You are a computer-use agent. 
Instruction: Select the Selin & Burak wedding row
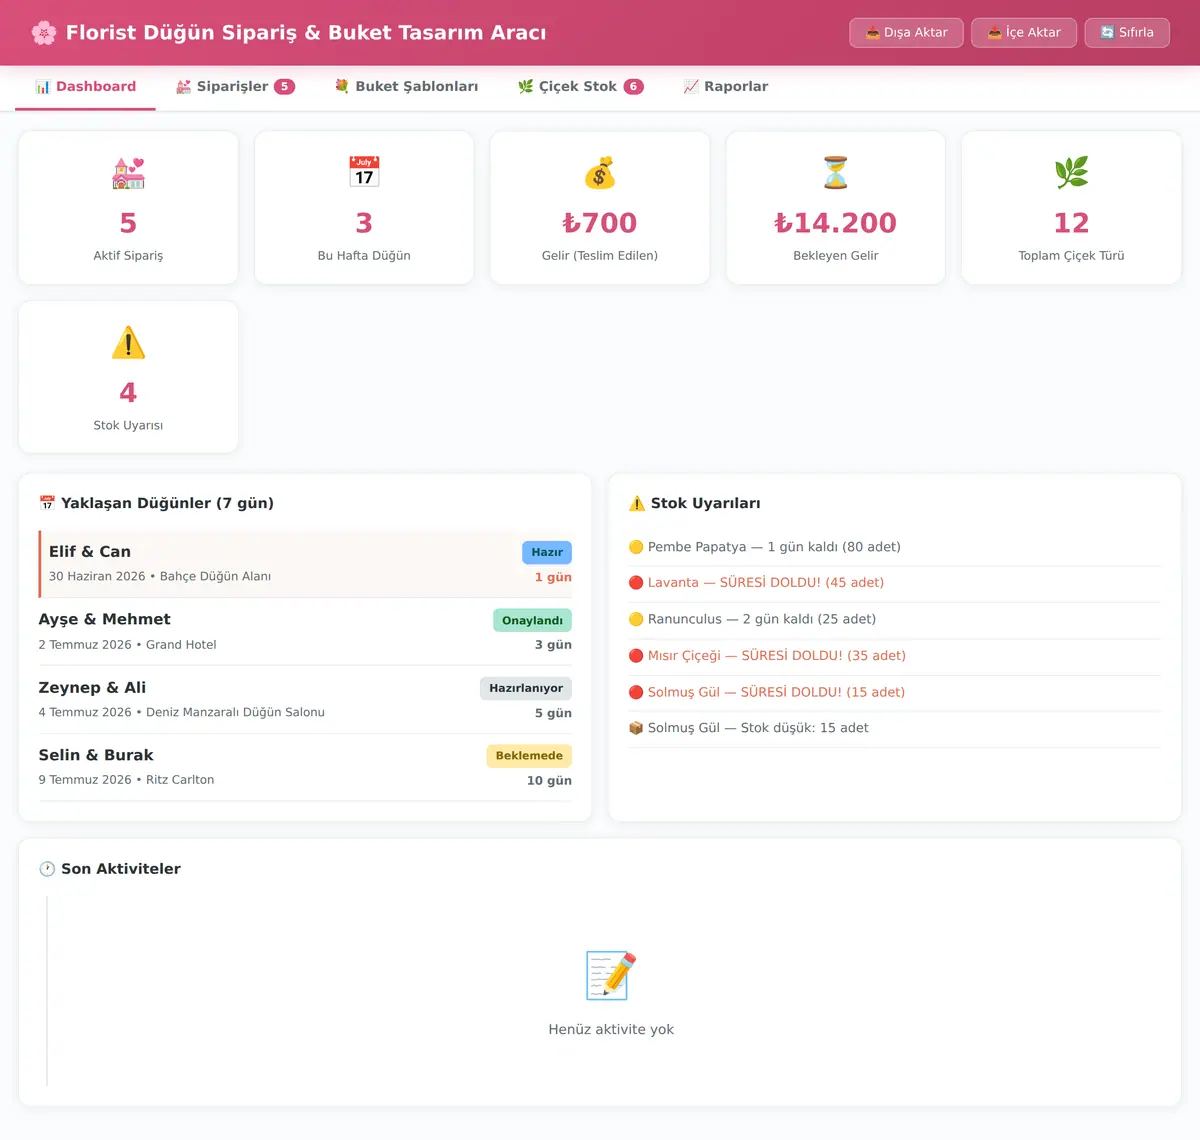[305, 767]
